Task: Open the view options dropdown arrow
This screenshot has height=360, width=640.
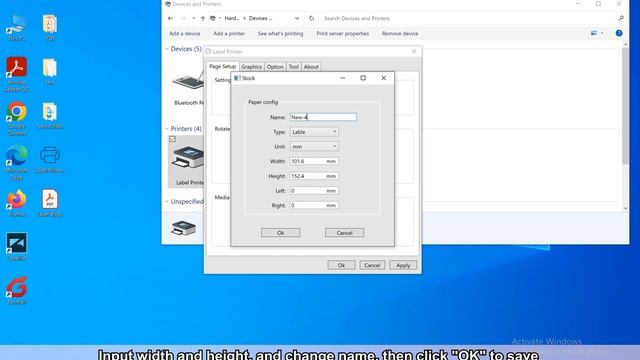Action: click(602, 33)
